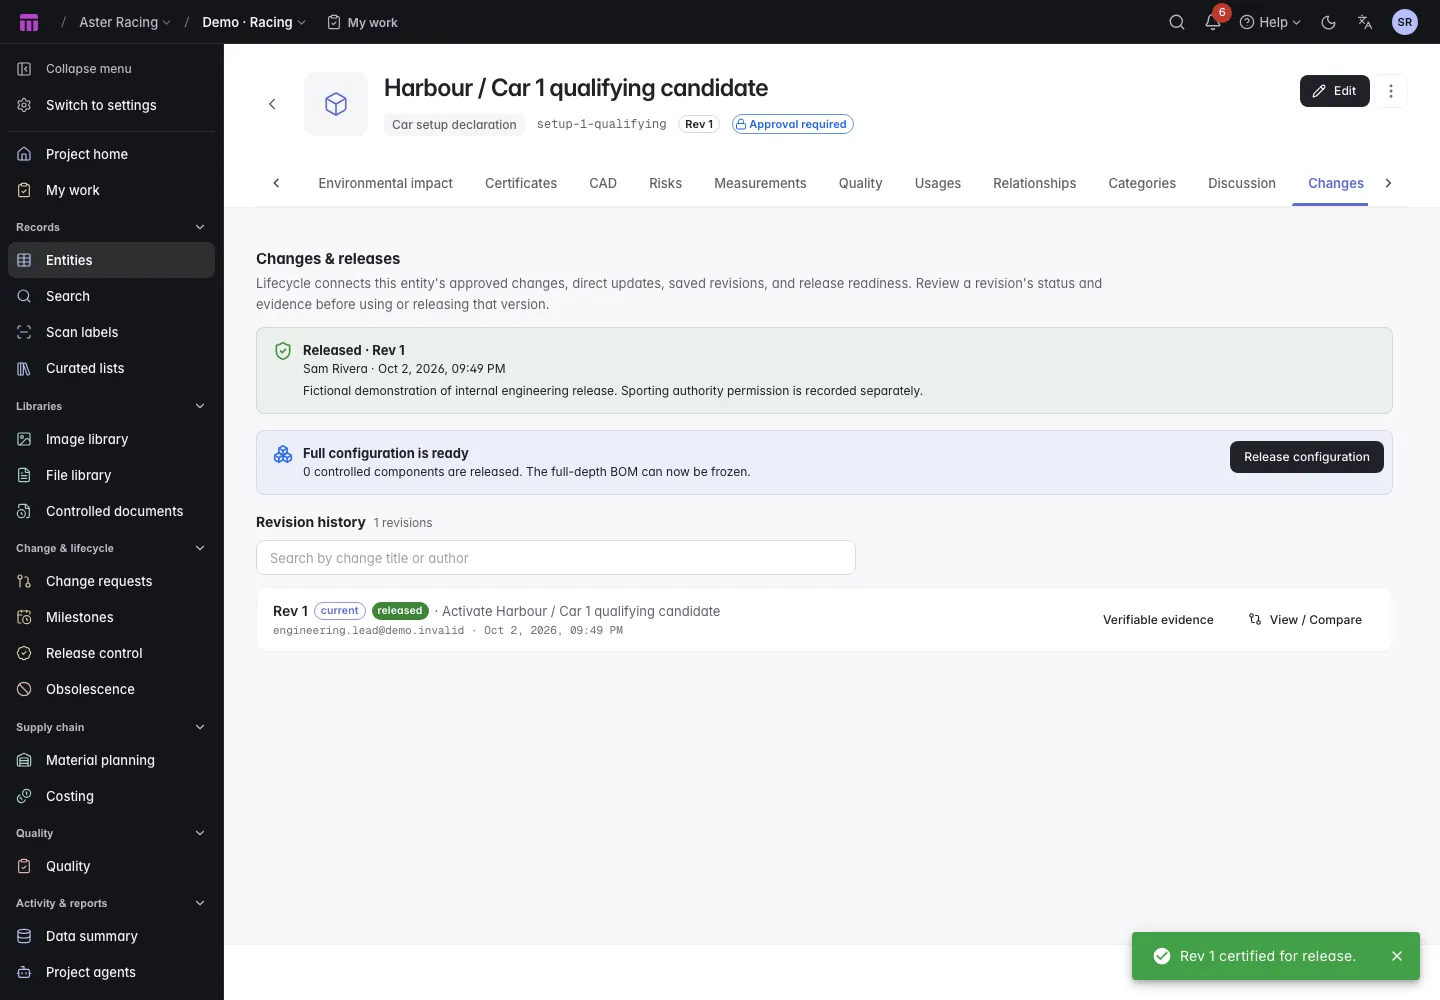Image resolution: width=1440 pixels, height=1000 pixels.
Task: Switch to the Quality tab
Action: (x=860, y=183)
